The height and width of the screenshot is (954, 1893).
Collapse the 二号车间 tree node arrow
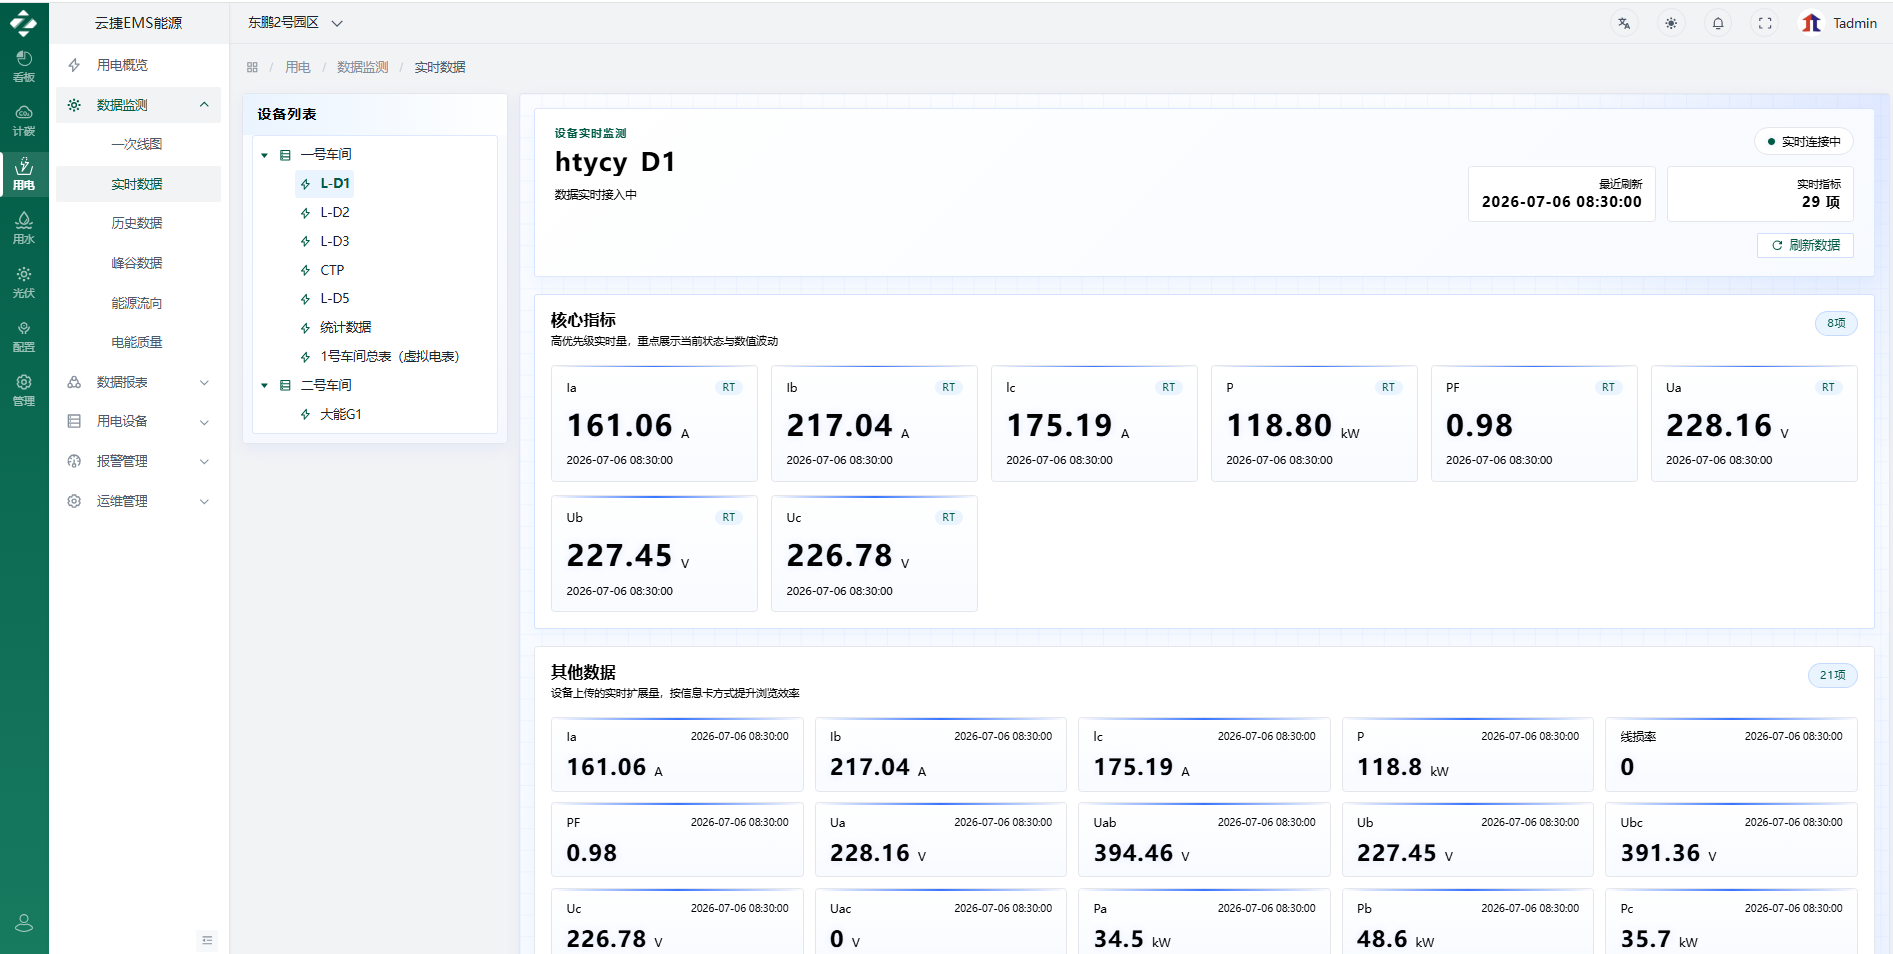pos(265,385)
